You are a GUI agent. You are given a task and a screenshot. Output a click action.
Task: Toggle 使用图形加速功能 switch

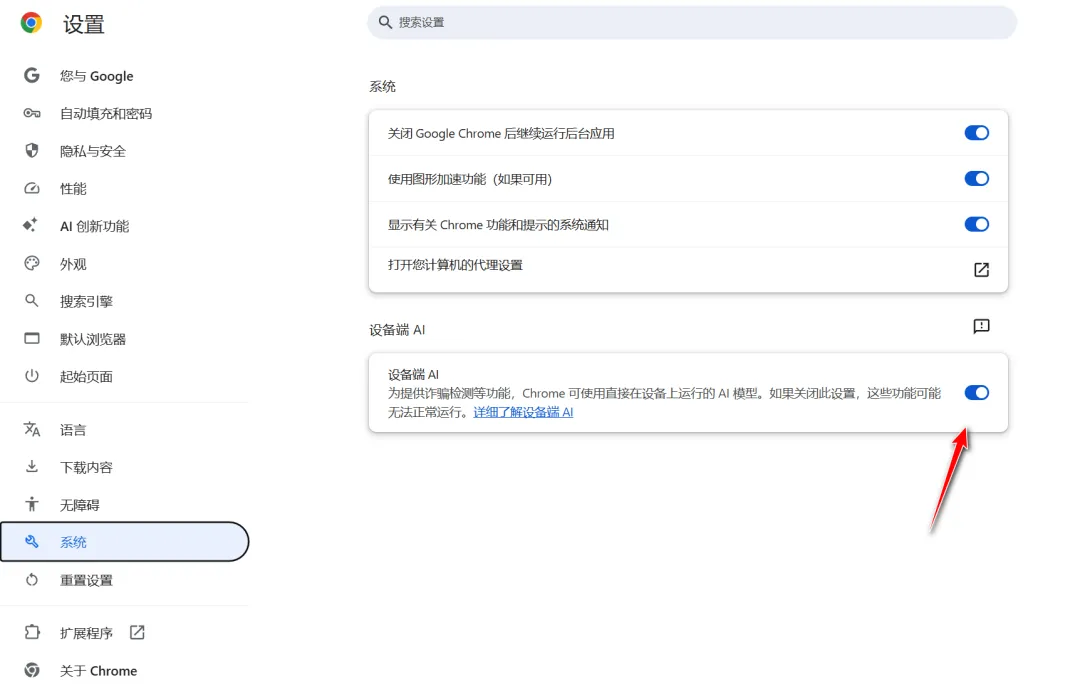(976, 178)
